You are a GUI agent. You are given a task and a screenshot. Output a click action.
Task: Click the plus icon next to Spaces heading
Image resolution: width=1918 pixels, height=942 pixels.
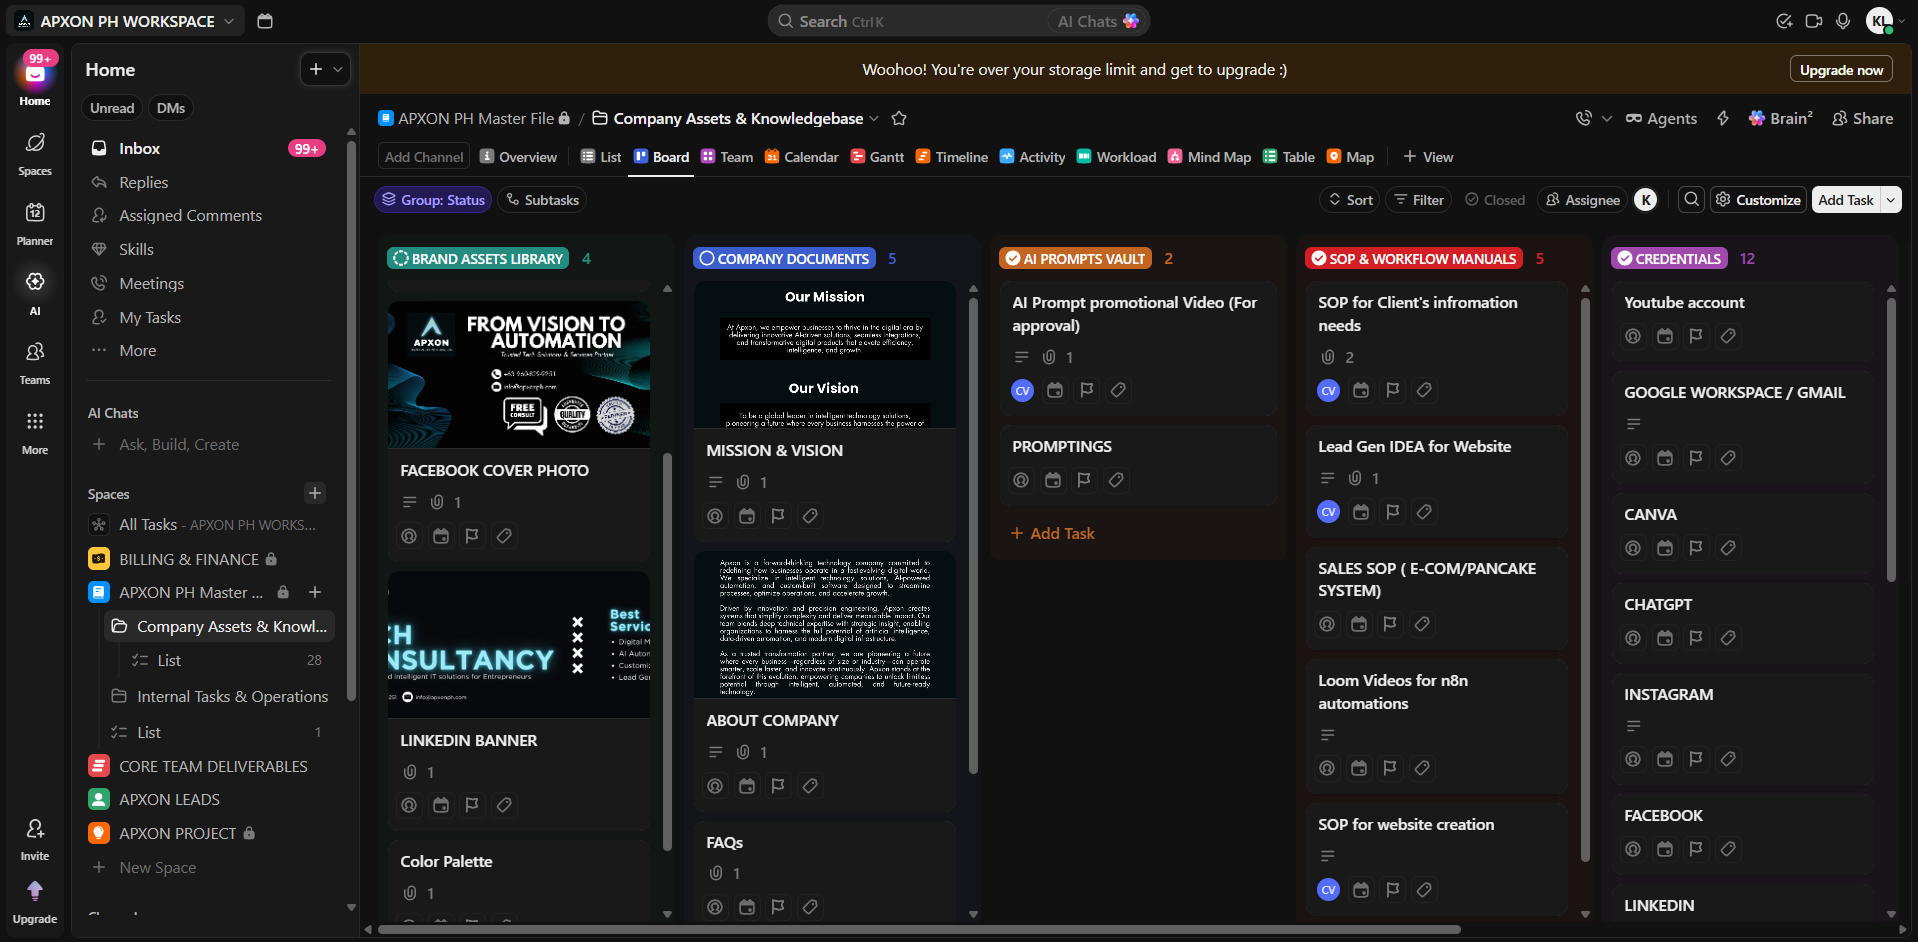click(x=315, y=493)
